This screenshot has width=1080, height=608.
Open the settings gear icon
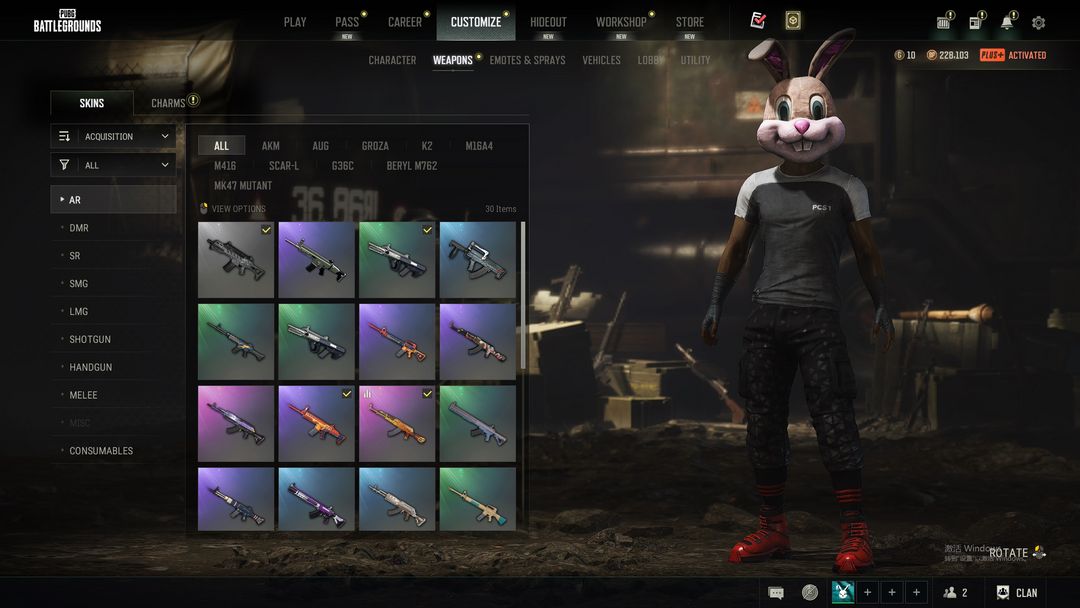coord(1039,23)
